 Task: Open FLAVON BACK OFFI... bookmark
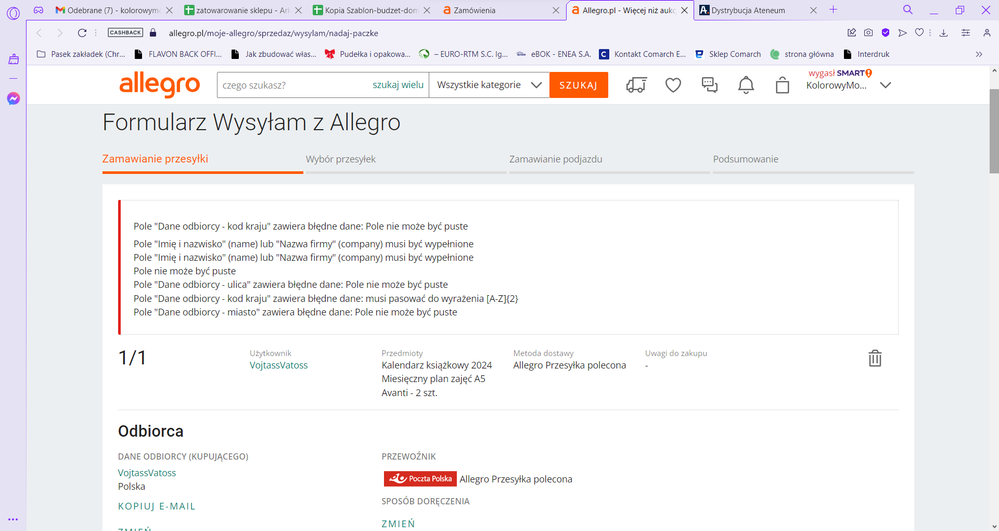pyautogui.click(x=178, y=54)
